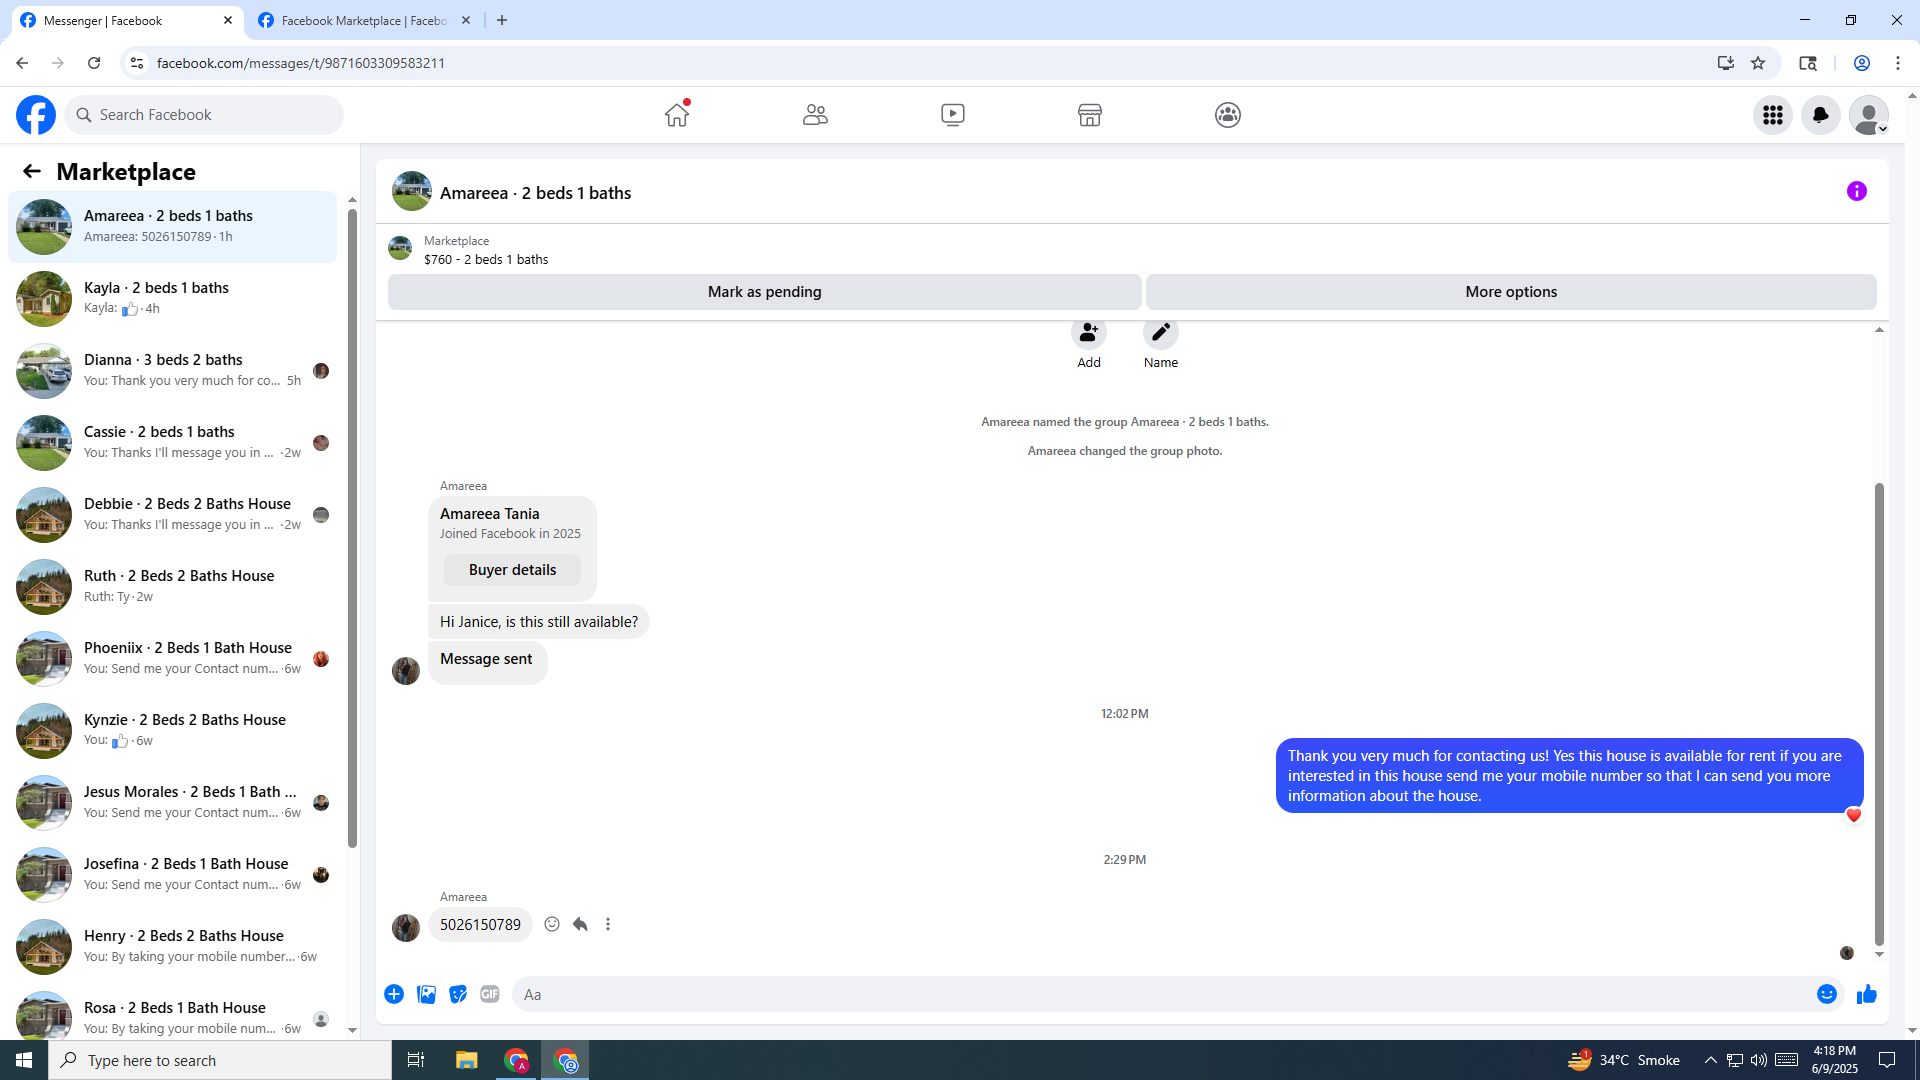1920x1080 pixels.
Task: Send a thumbs-up like
Action: [x=1866, y=994]
